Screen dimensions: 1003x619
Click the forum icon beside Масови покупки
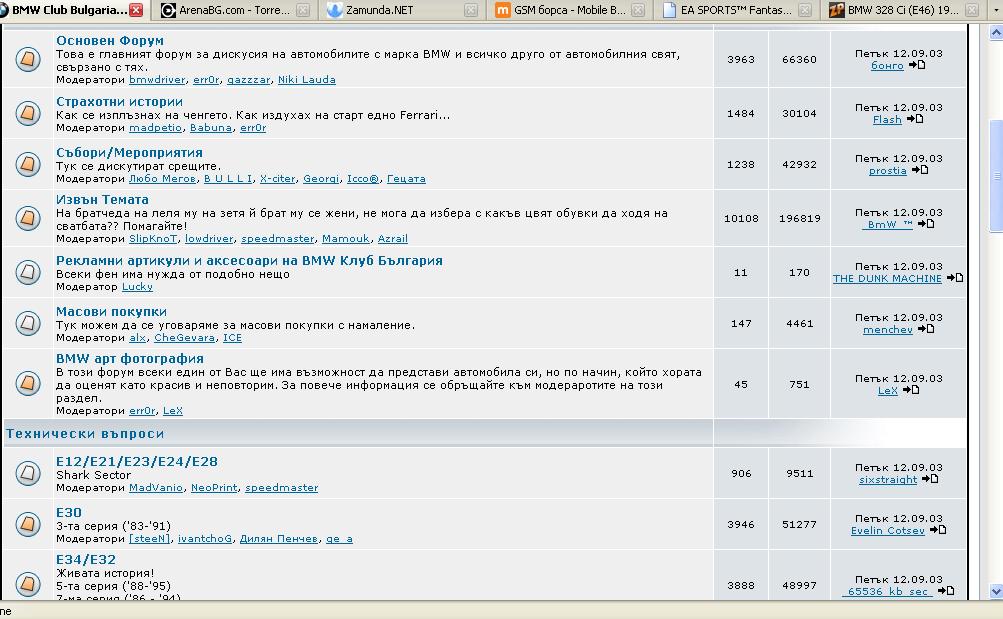click(28, 324)
